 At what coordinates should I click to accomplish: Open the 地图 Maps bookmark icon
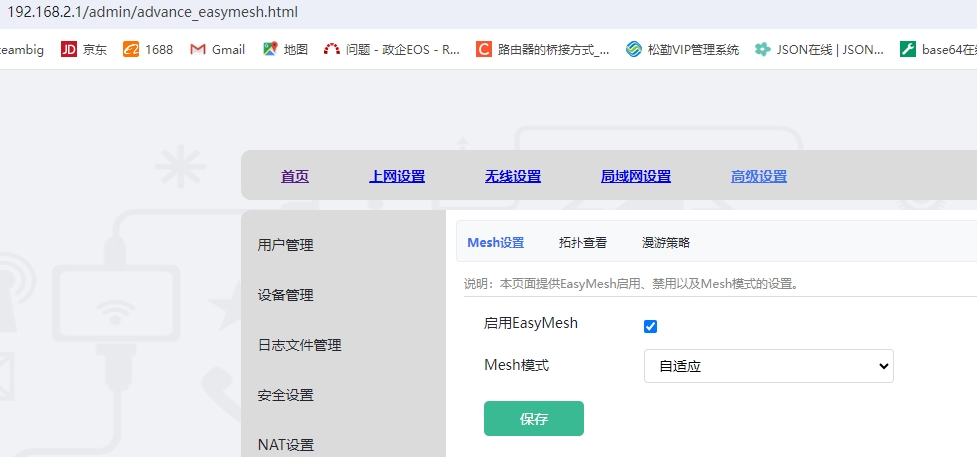click(x=269, y=49)
